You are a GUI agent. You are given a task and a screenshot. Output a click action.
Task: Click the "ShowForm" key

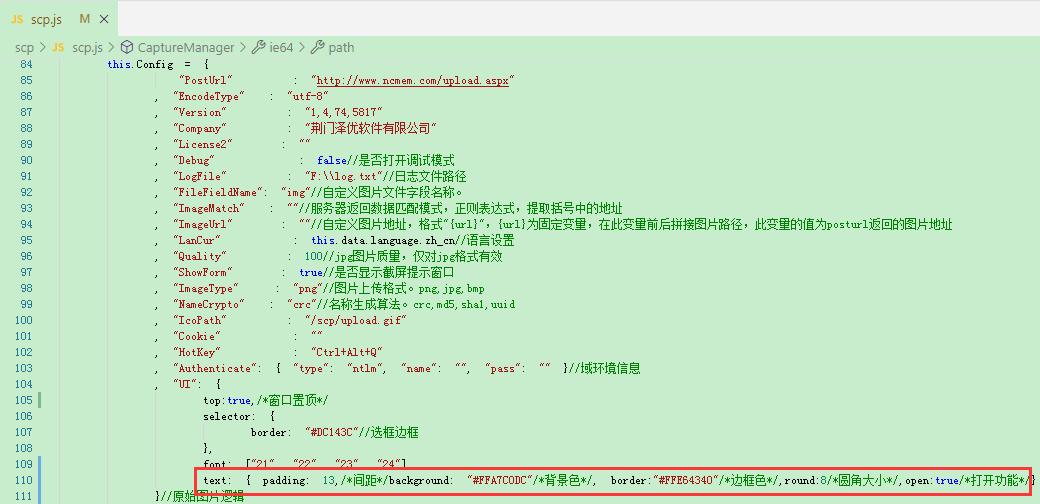pyautogui.click(x=203, y=271)
